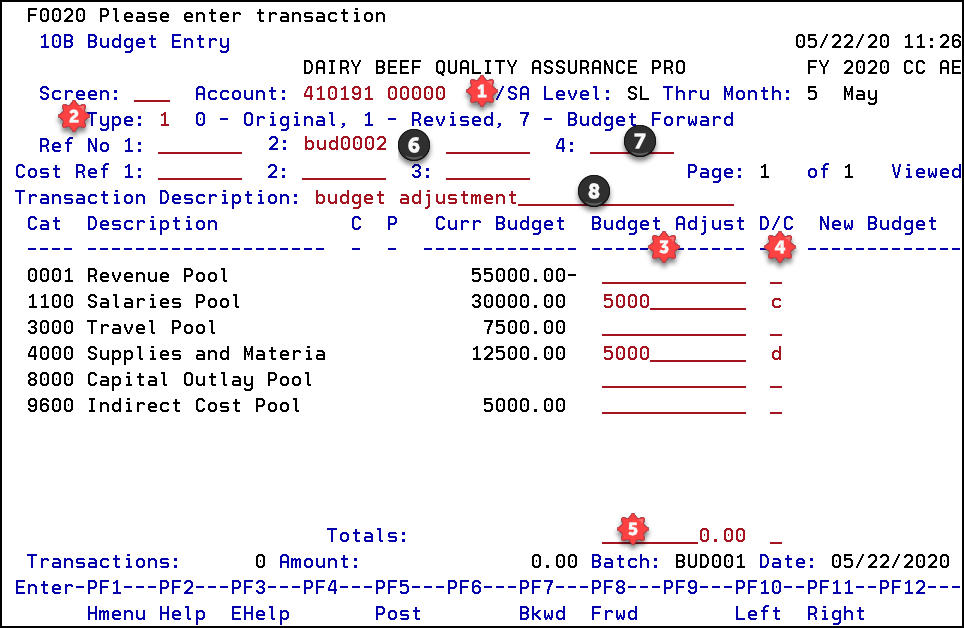The image size is (964, 628).
Task: Click Ref No 2 field with bud0002
Action: pyautogui.click(x=345, y=145)
